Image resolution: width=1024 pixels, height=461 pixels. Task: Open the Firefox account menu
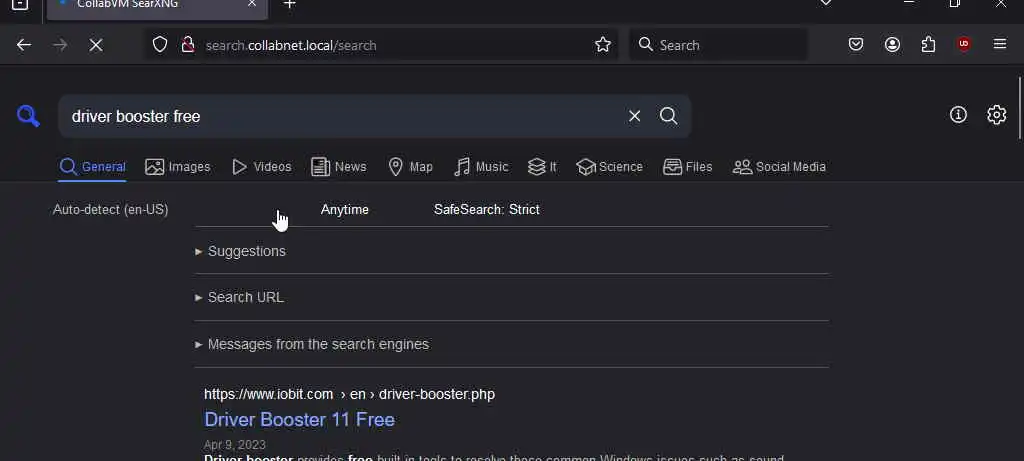(892, 44)
